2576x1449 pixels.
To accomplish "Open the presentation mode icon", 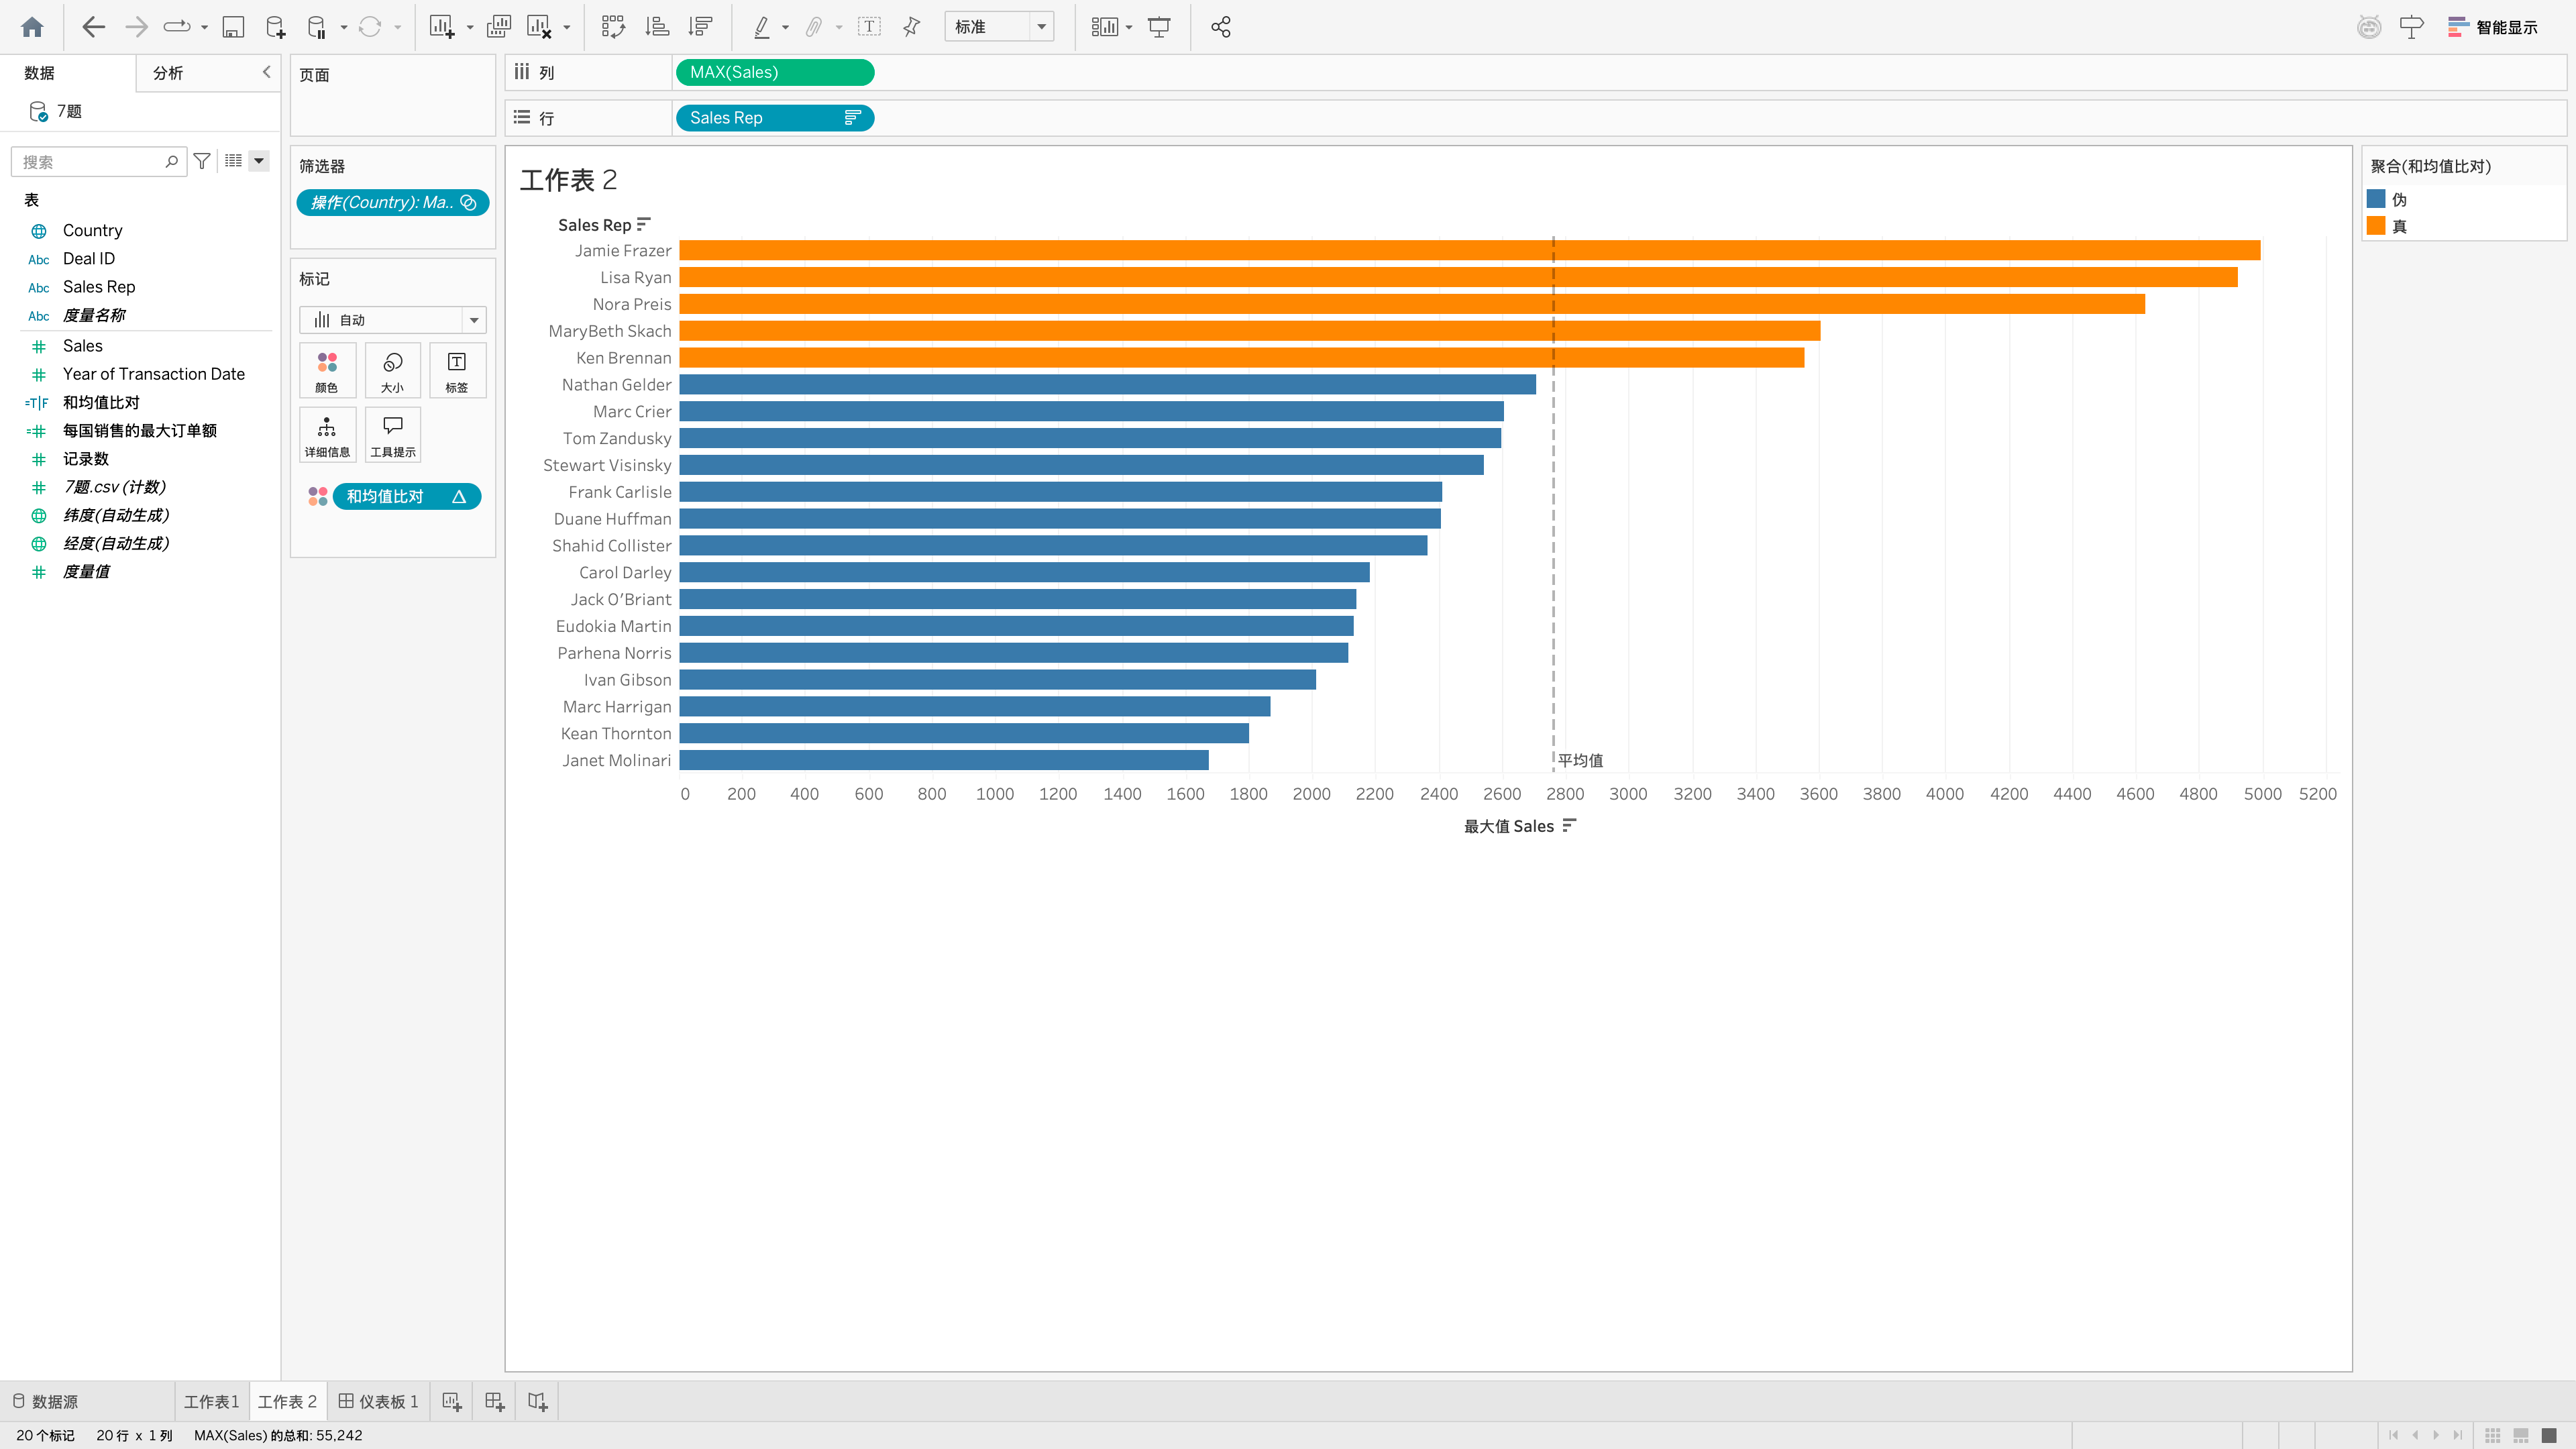I will pyautogui.click(x=1159, y=27).
